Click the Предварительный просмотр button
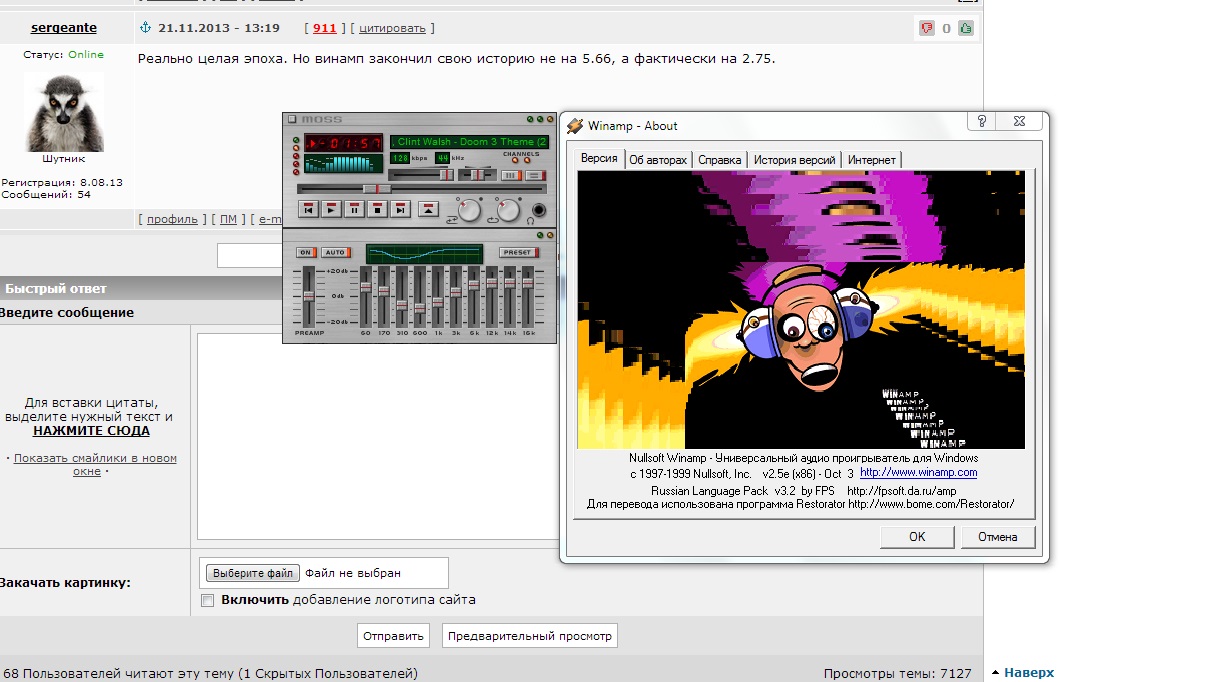 [530, 636]
